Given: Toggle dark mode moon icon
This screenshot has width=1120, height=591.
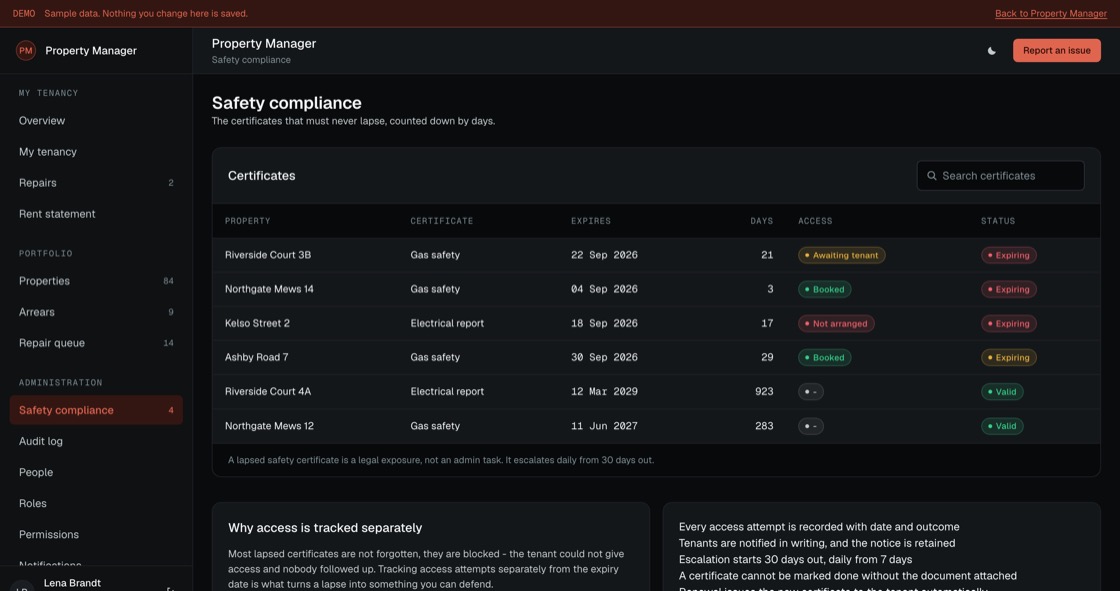Looking at the screenshot, I should (x=991, y=51).
